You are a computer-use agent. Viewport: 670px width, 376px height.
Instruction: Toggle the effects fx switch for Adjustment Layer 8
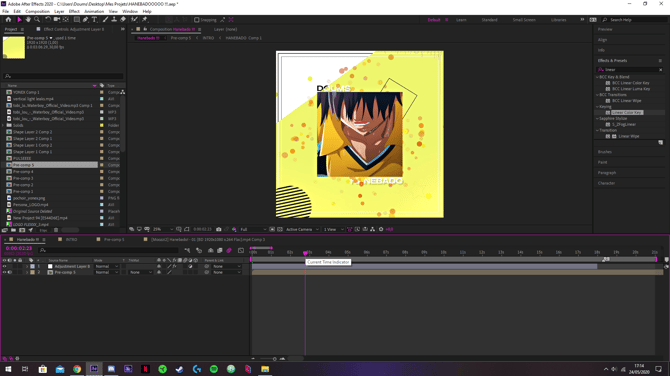[174, 266]
